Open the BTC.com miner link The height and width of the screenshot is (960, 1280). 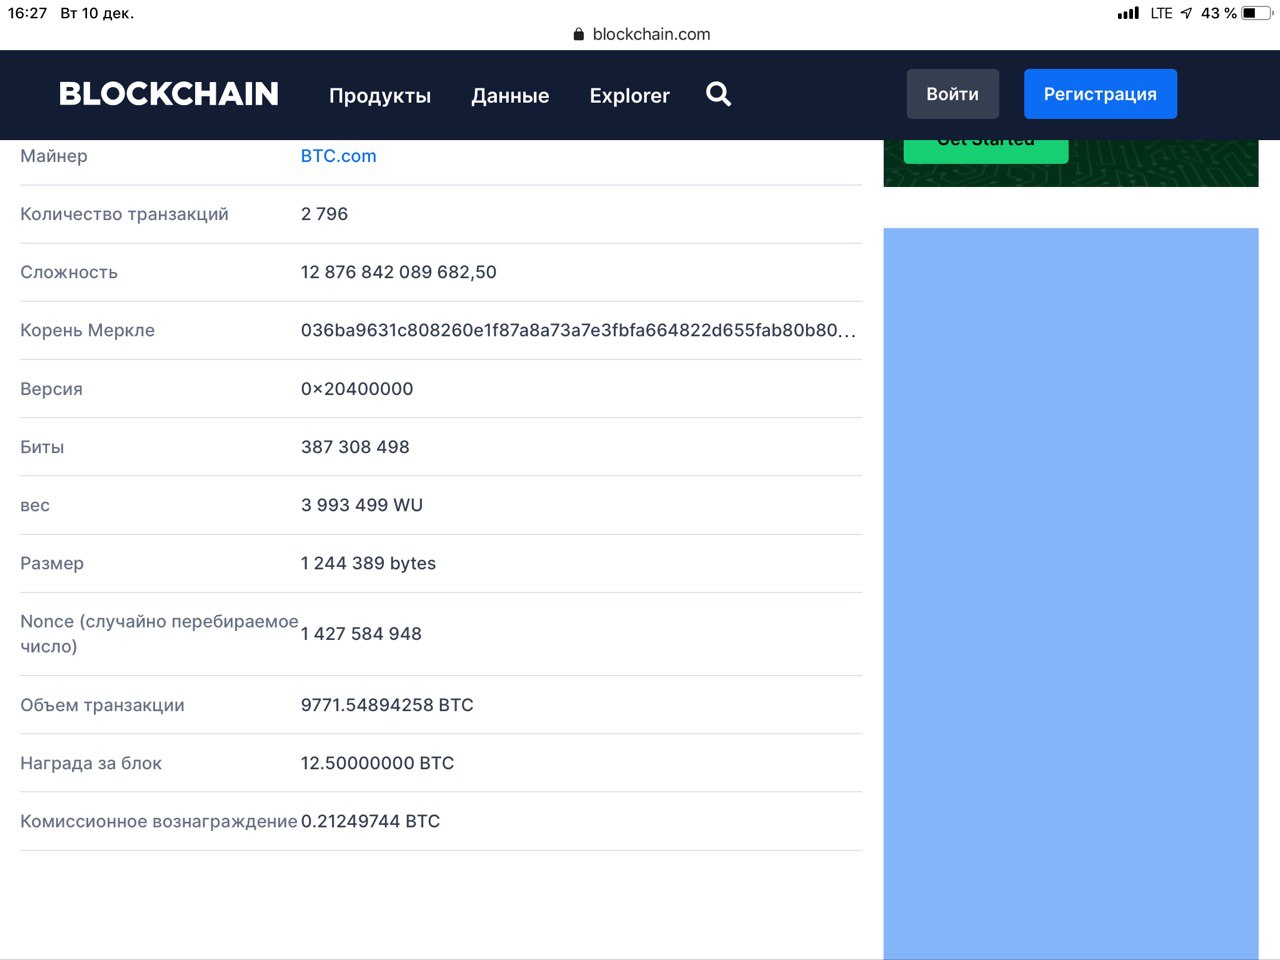339,156
